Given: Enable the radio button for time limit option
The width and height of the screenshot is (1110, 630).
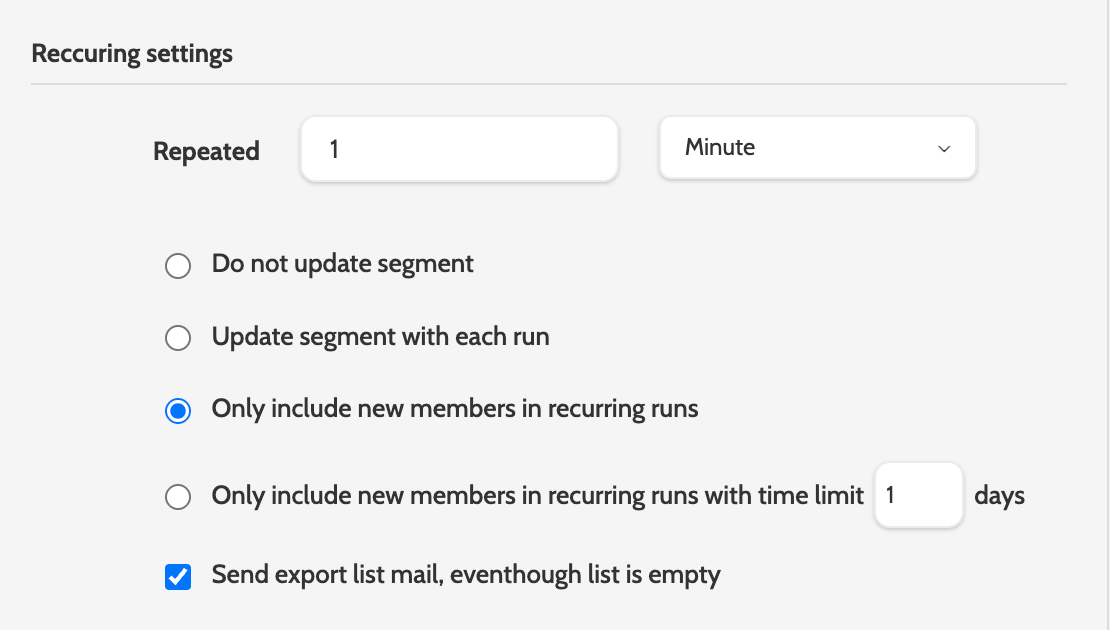Looking at the screenshot, I should tap(178, 497).
